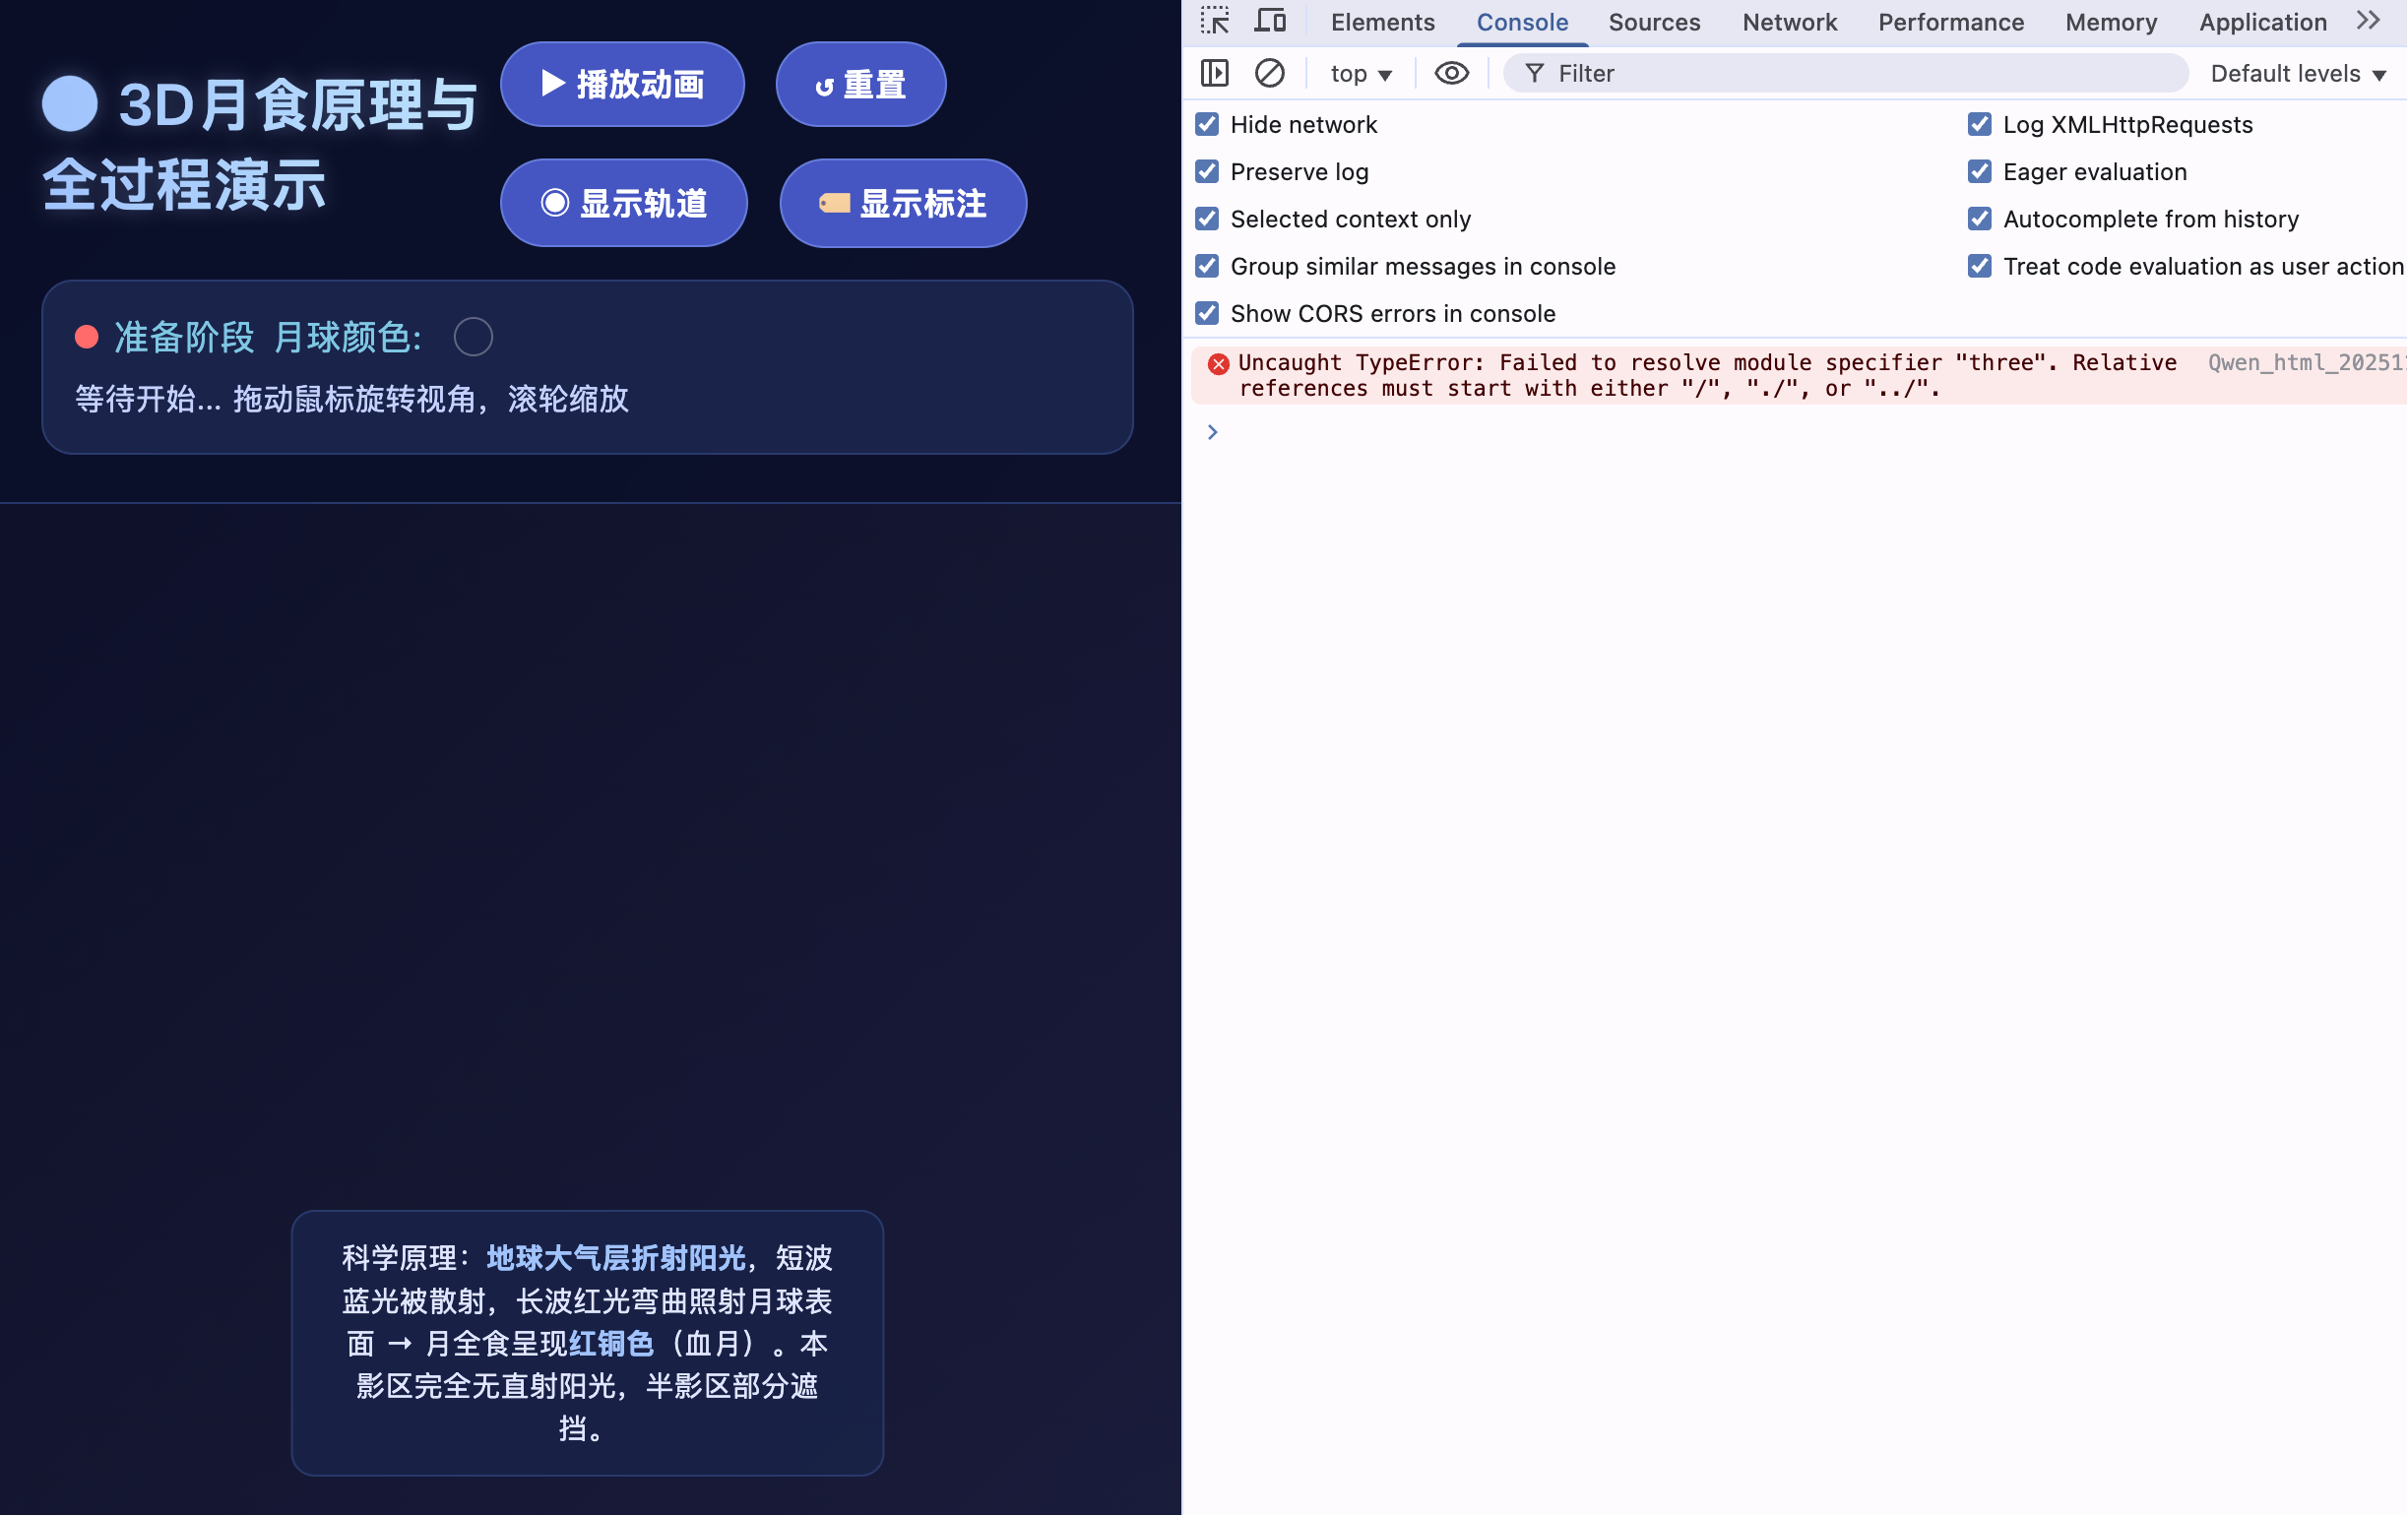Clear the console with the clear icon
The image size is (2408, 1516).
coord(1270,73)
